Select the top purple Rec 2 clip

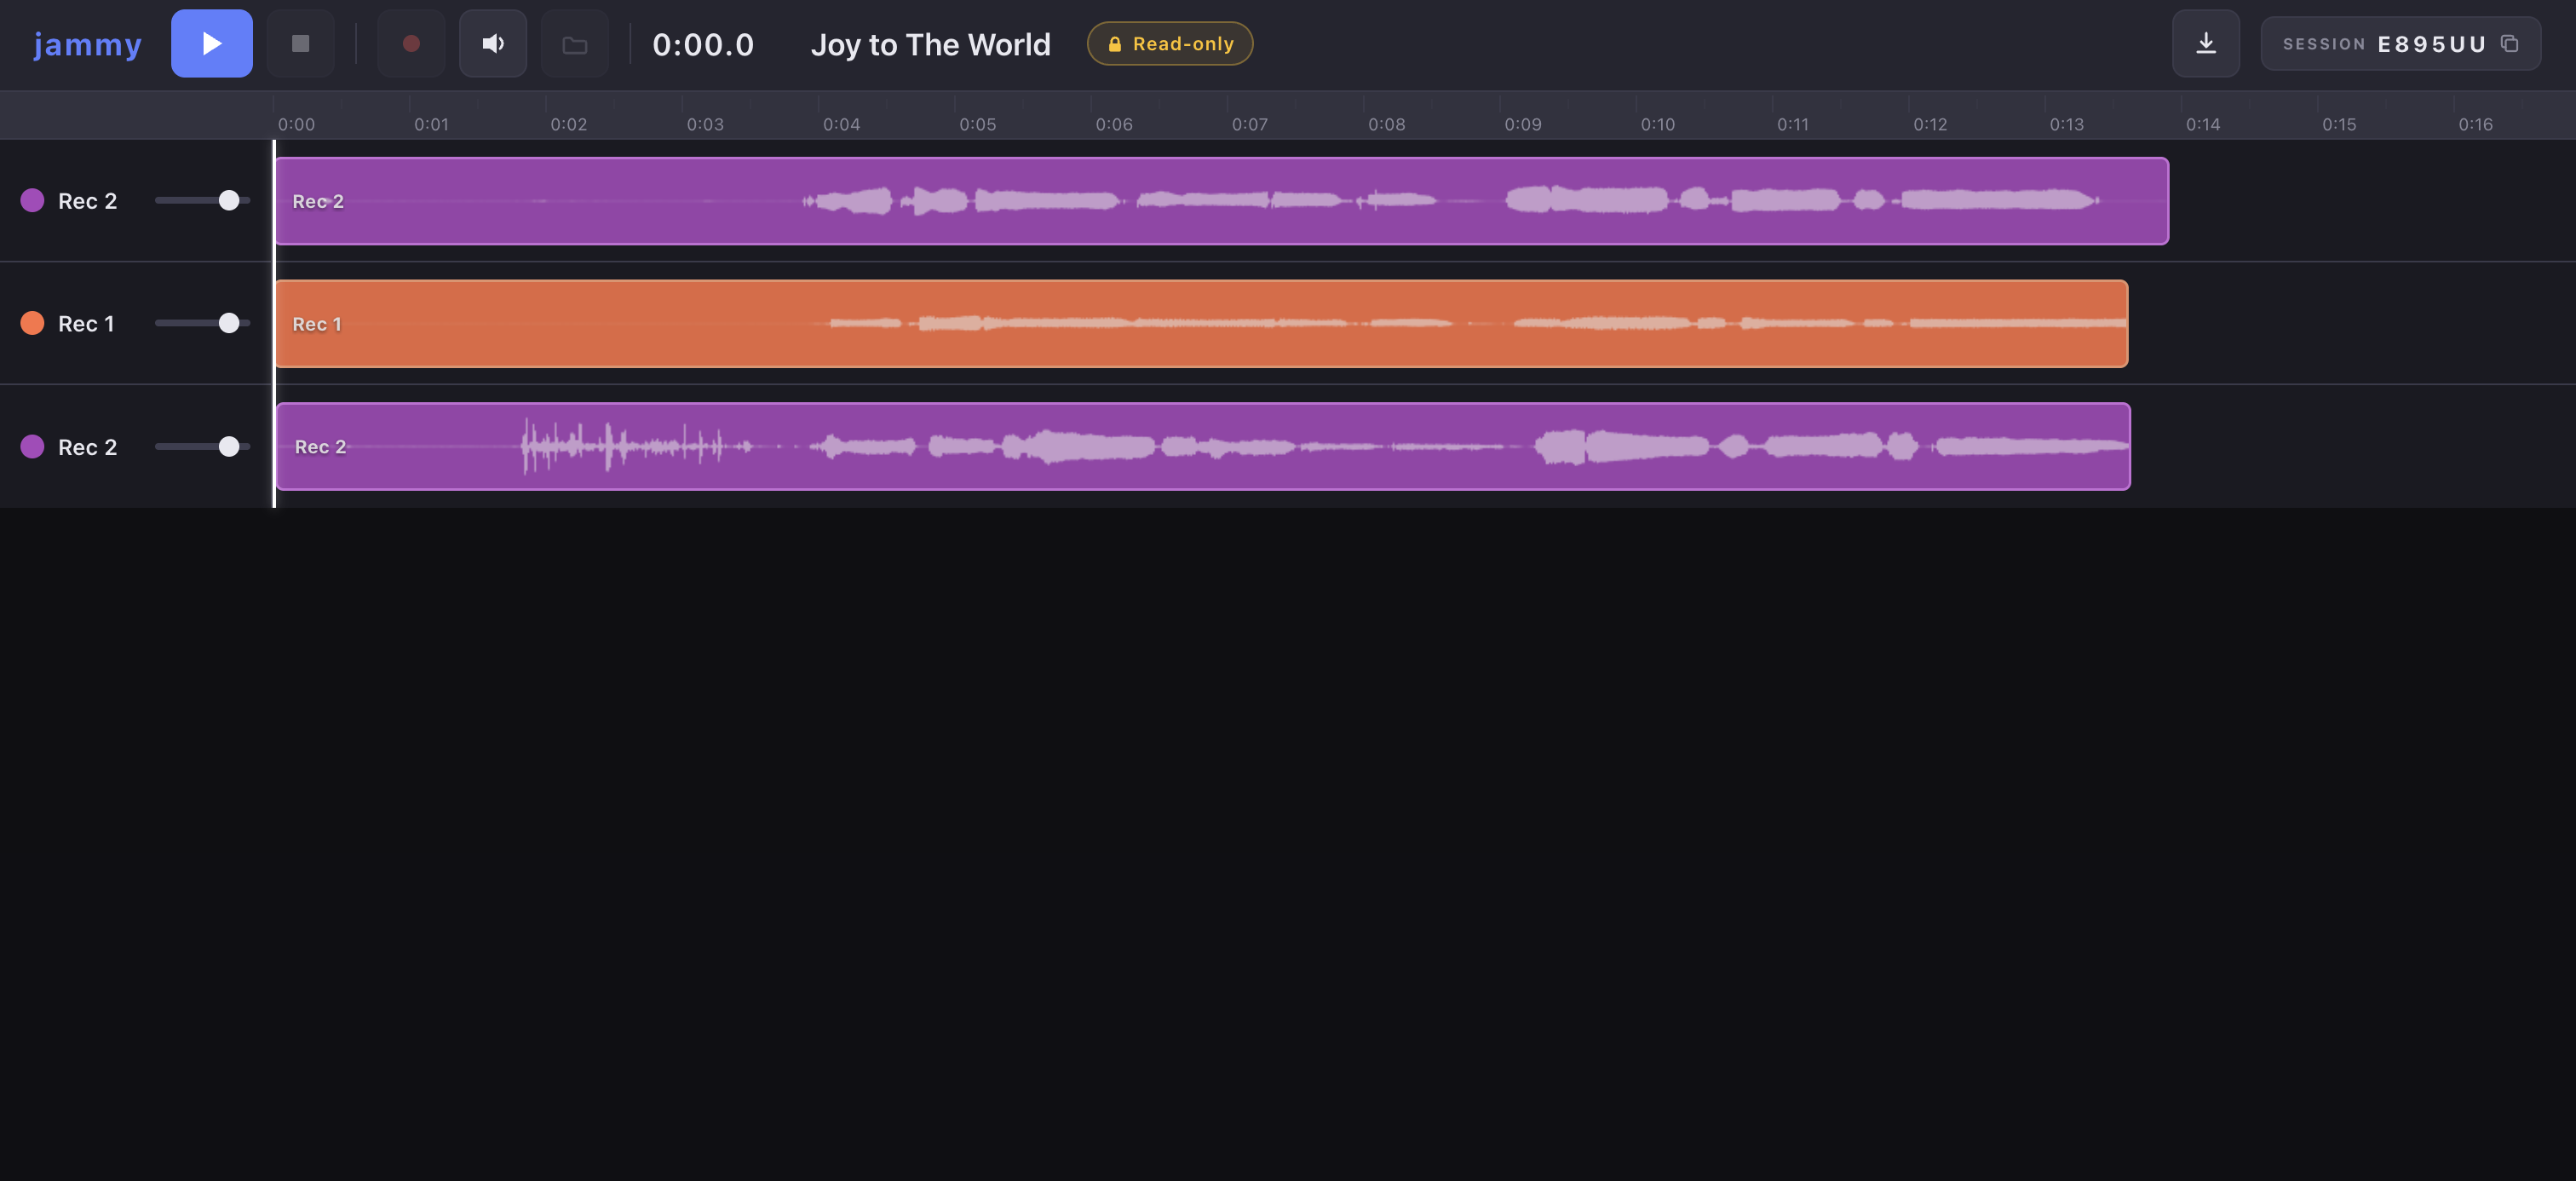[x=1222, y=200]
